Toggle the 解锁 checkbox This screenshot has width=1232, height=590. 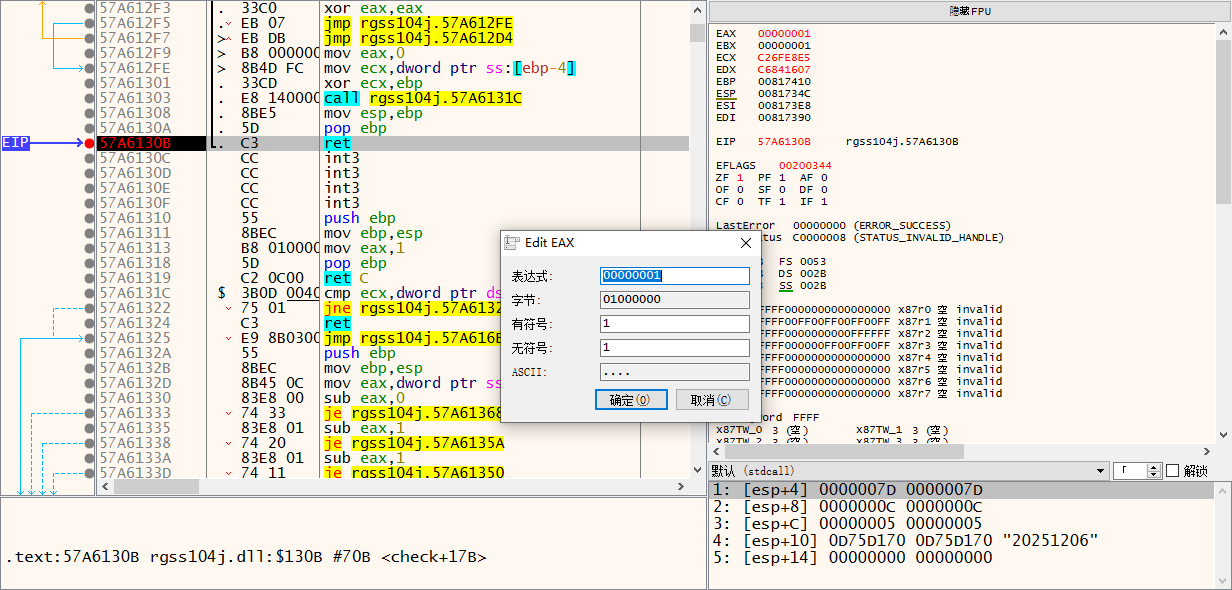(x=1173, y=471)
